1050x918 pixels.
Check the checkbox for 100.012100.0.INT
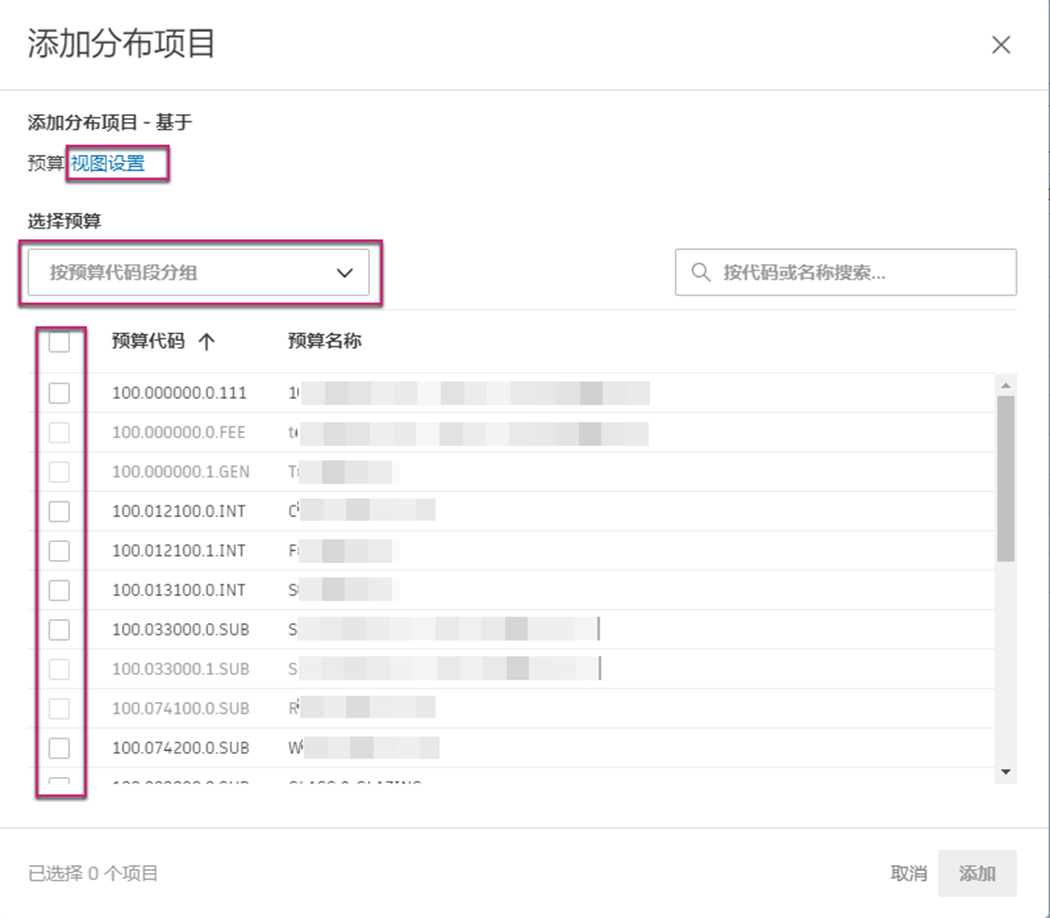click(x=60, y=511)
